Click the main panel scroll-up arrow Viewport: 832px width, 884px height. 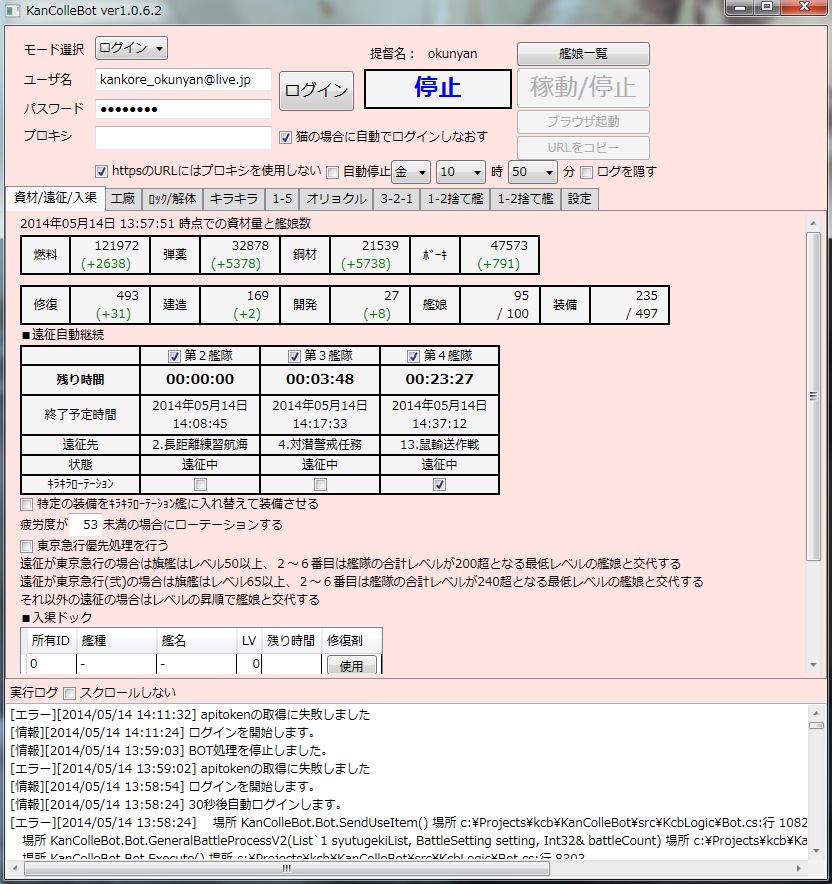(x=813, y=223)
